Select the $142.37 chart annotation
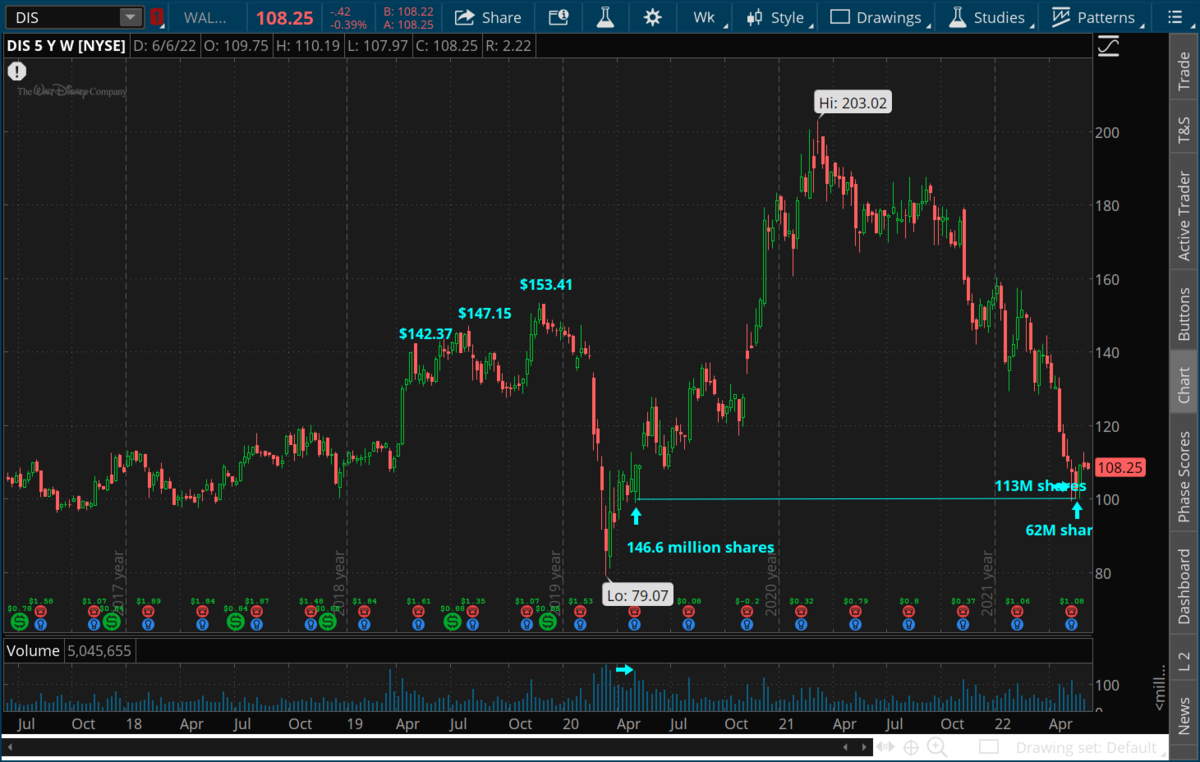This screenshot has height=762, width=1200. pyautogui.click(x=426, y=334)
